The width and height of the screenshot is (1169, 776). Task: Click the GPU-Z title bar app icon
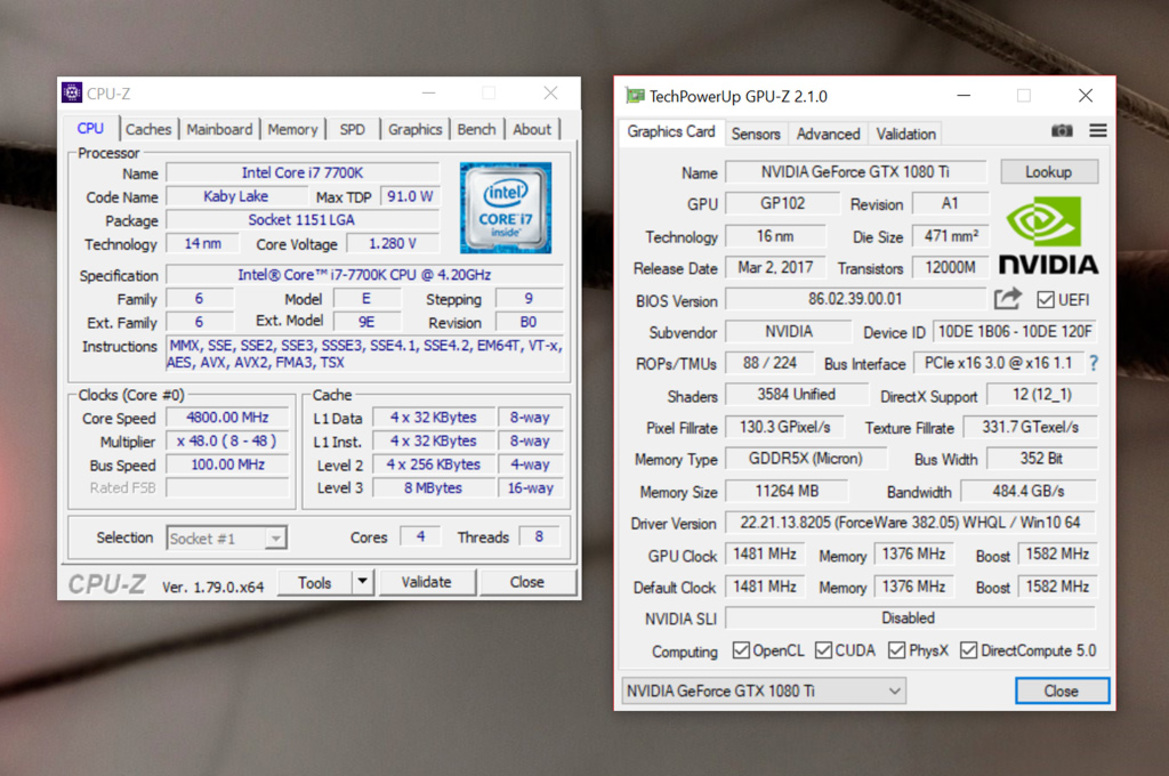(x=634, y=96)
